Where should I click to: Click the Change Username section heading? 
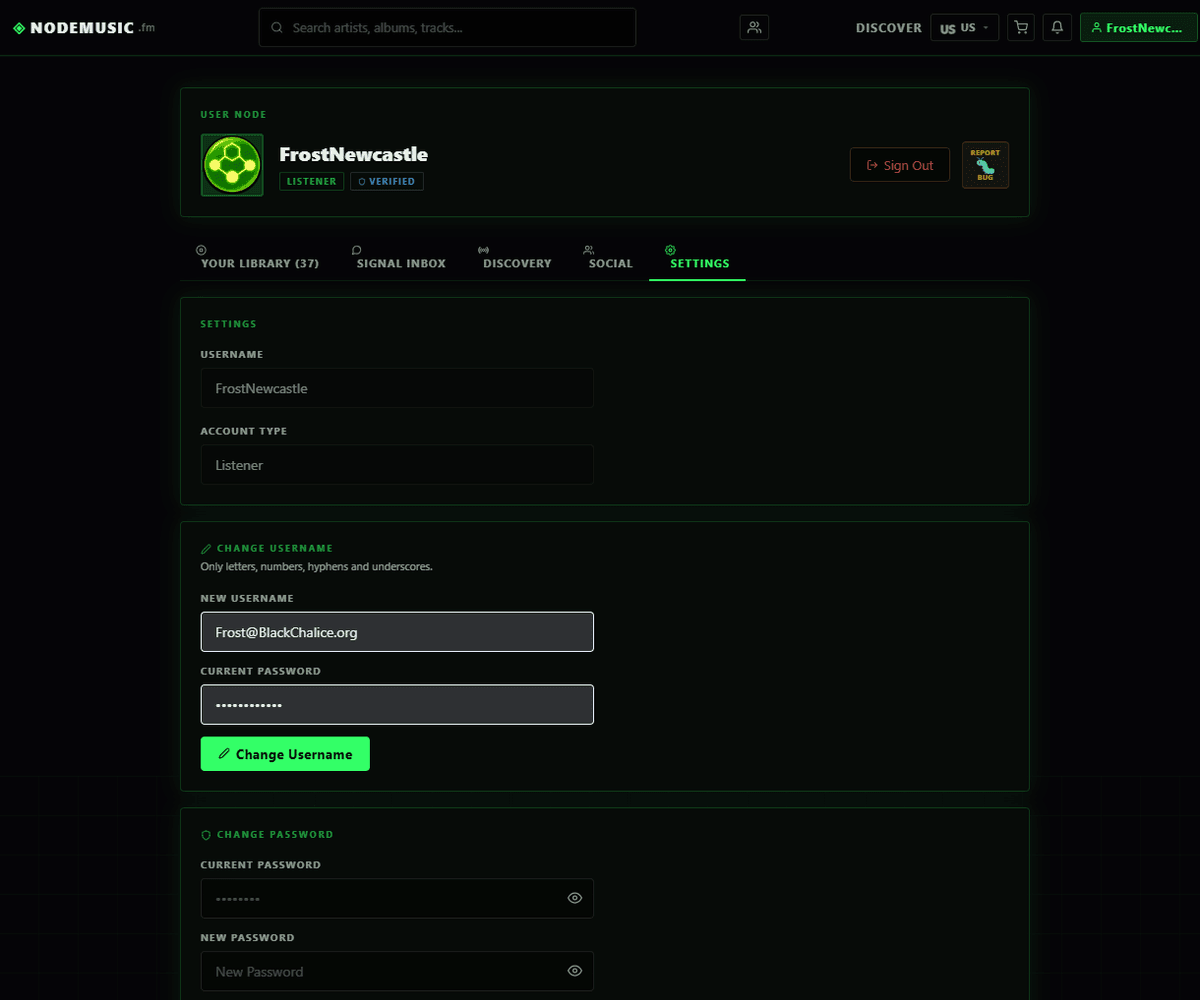tap(267, 548)
